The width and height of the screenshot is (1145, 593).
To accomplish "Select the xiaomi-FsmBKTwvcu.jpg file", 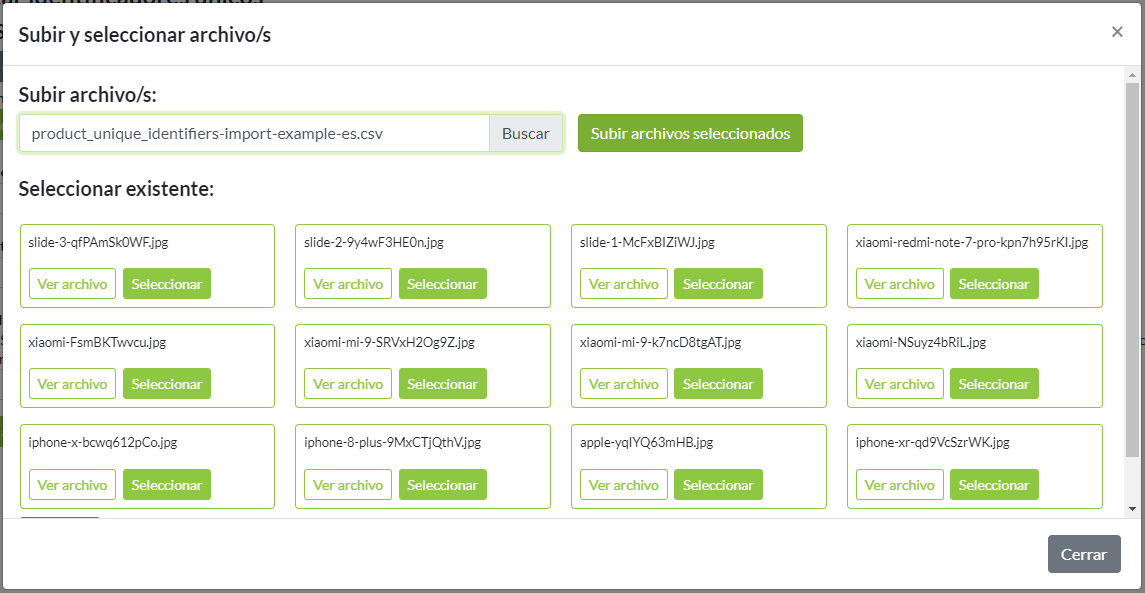I will (x=166, y=384).
